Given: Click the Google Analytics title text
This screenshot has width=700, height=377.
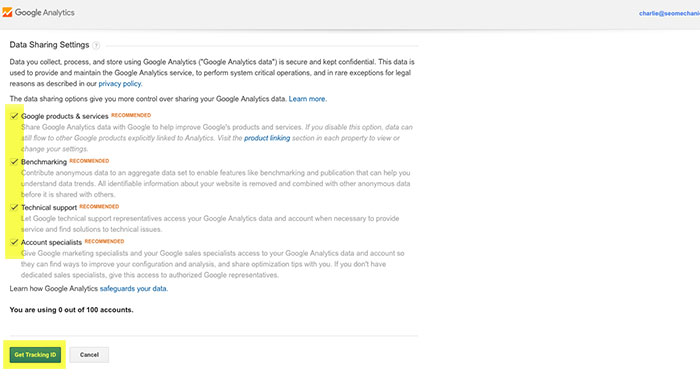Looking at the screenshot, I should click(x=45, y=13).
